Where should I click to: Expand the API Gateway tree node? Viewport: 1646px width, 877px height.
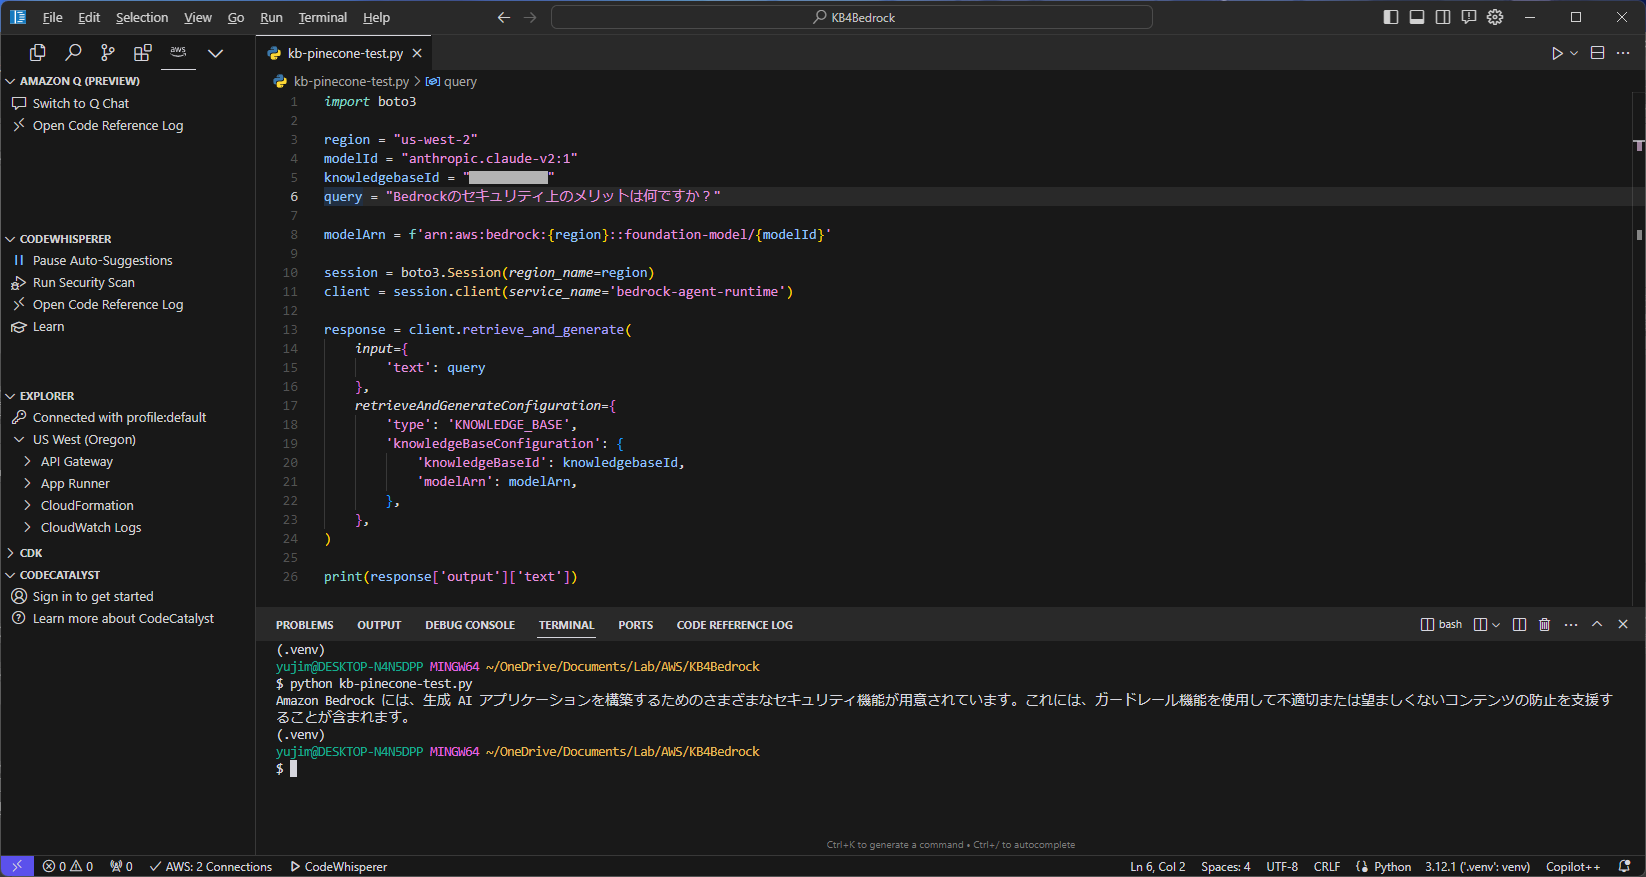76,462
